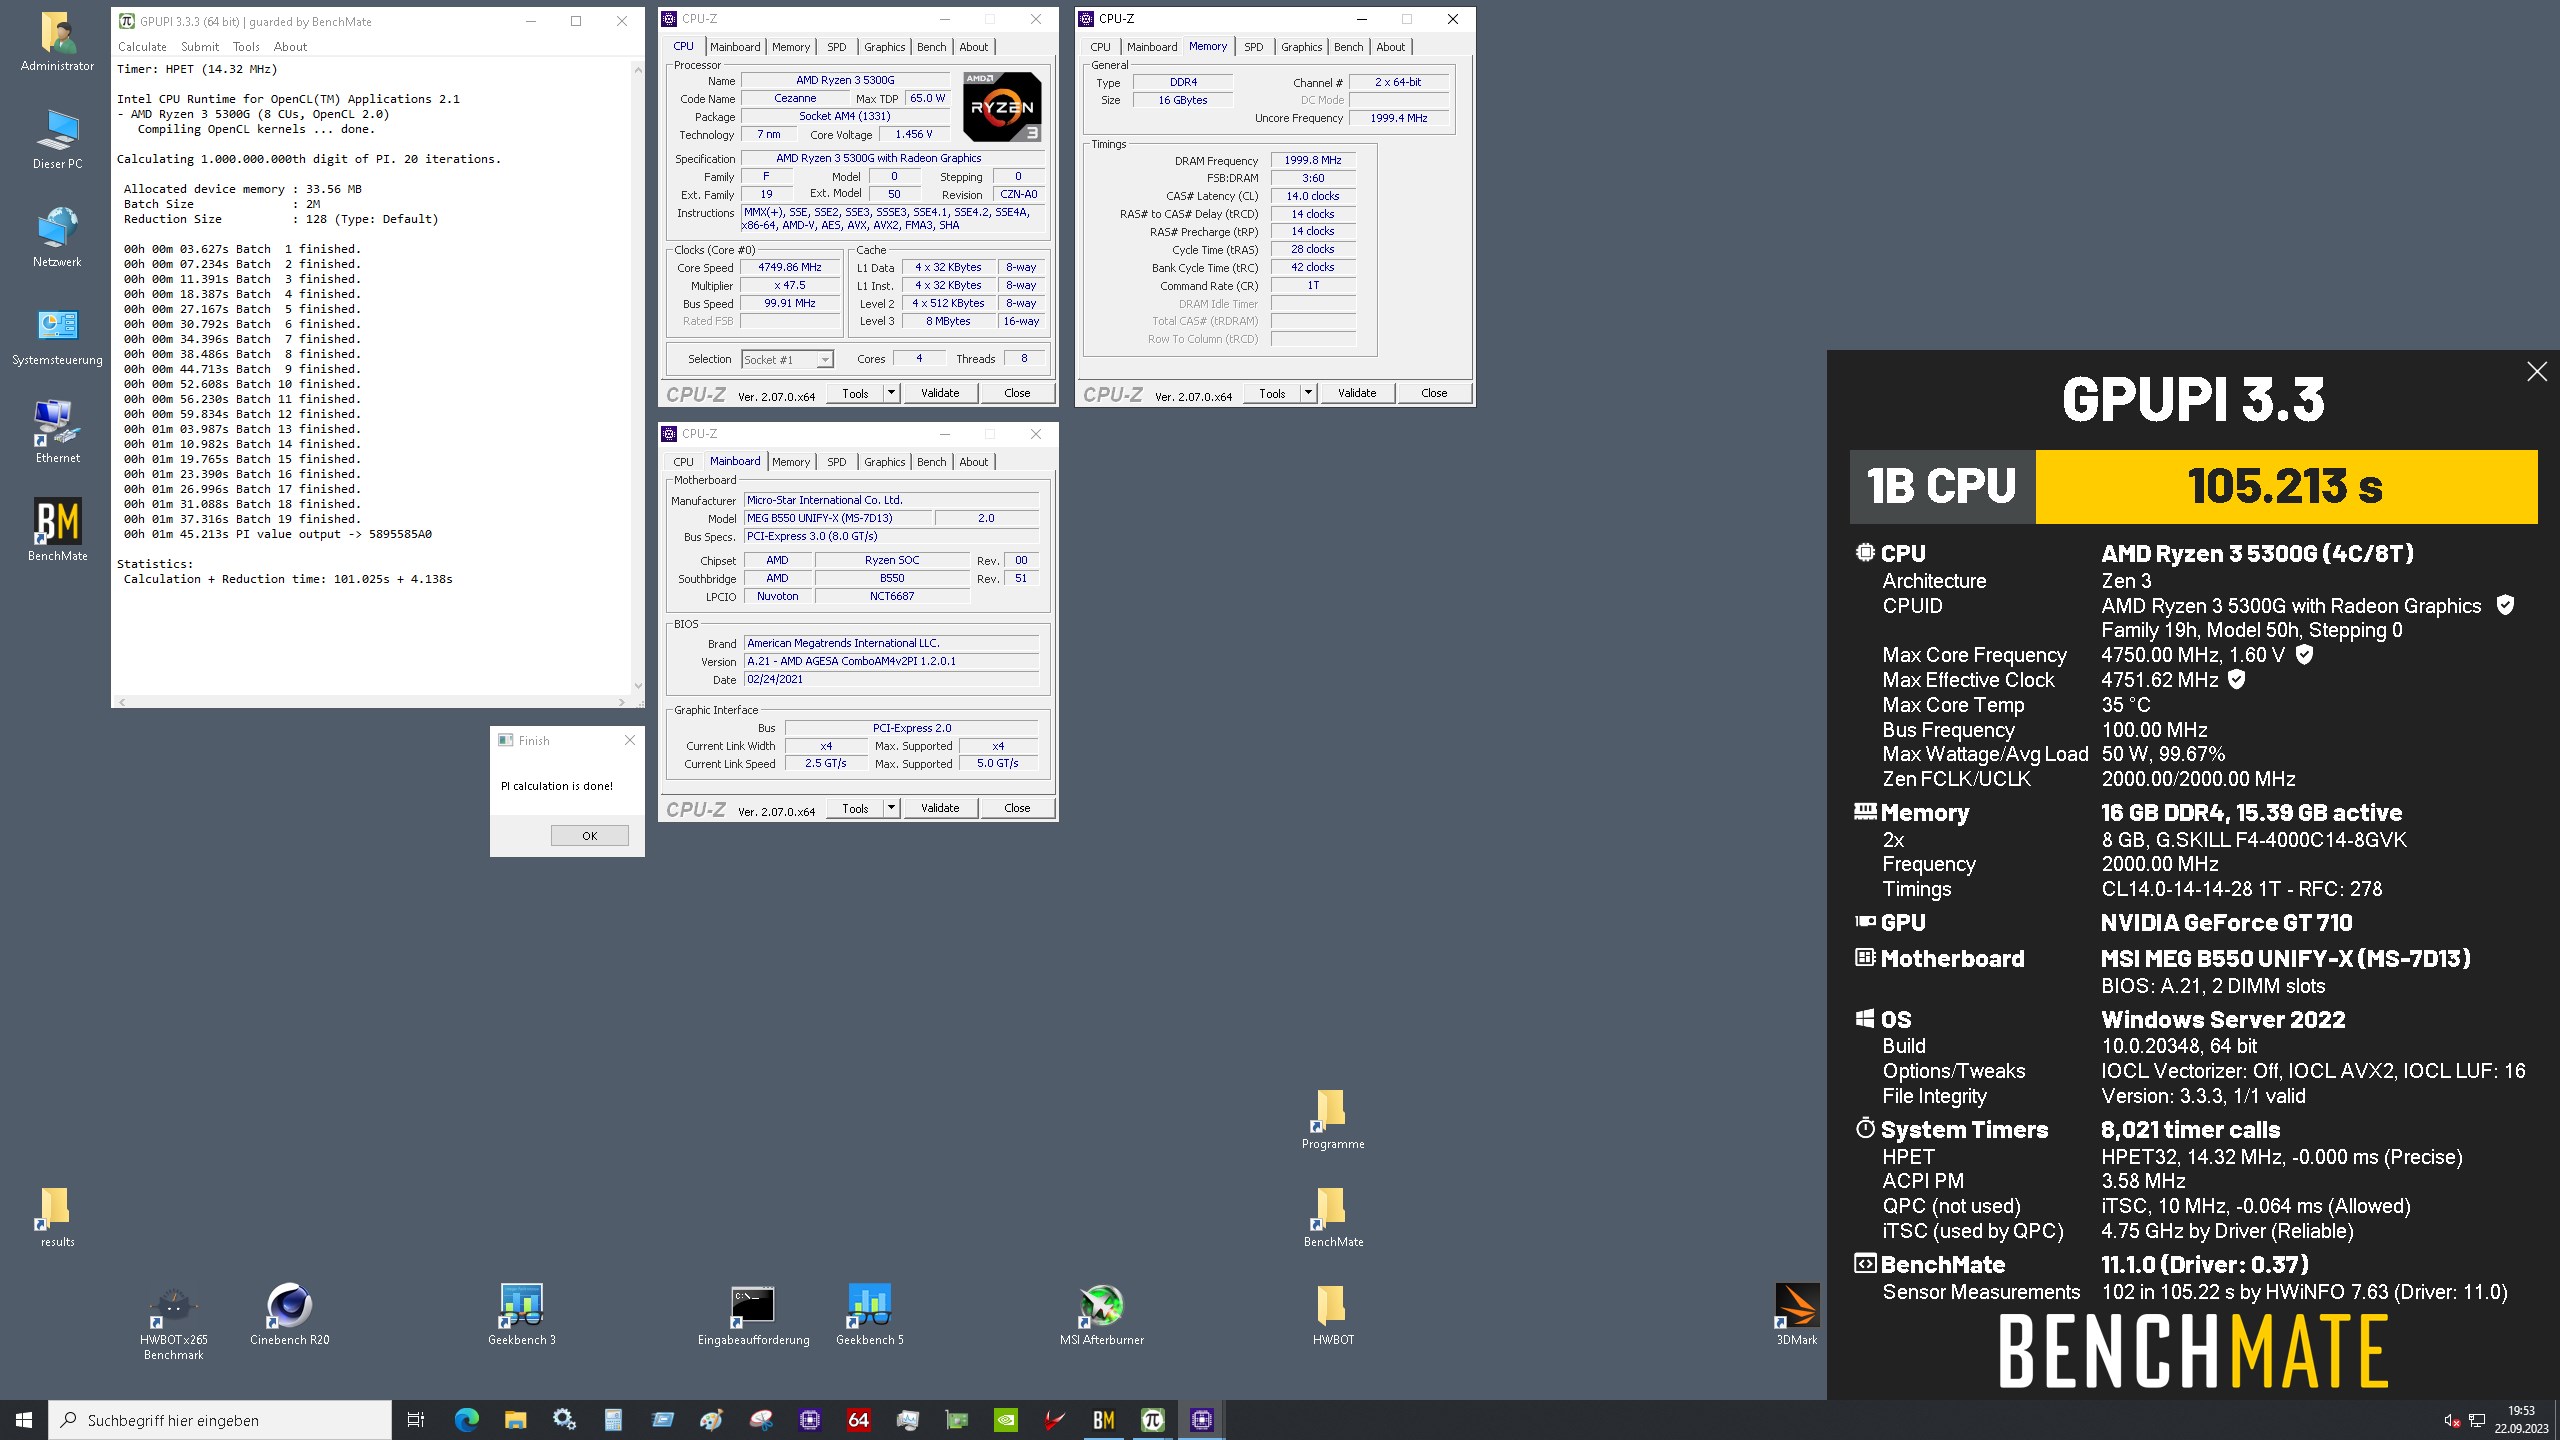Click the DRAM Frequency 1999.8 MHz value
This screenshot has height=1440, width=2560.
1312,160
